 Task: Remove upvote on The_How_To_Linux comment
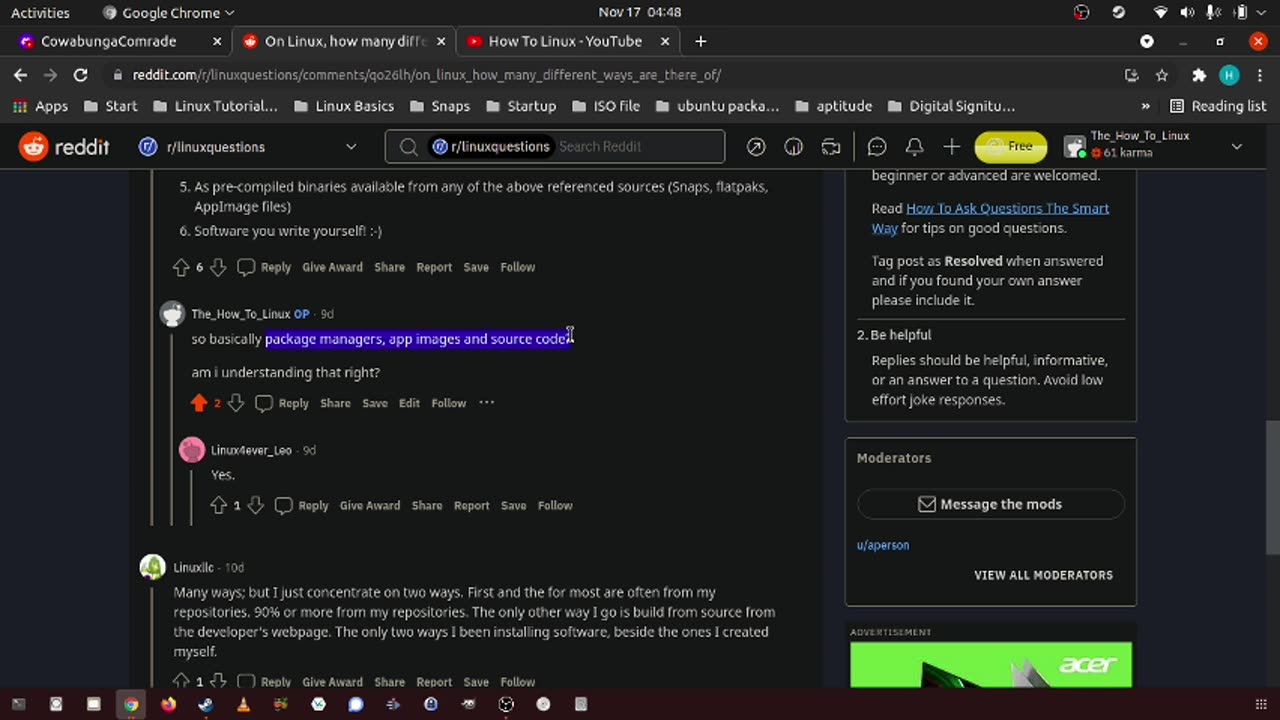pos(199,403)
